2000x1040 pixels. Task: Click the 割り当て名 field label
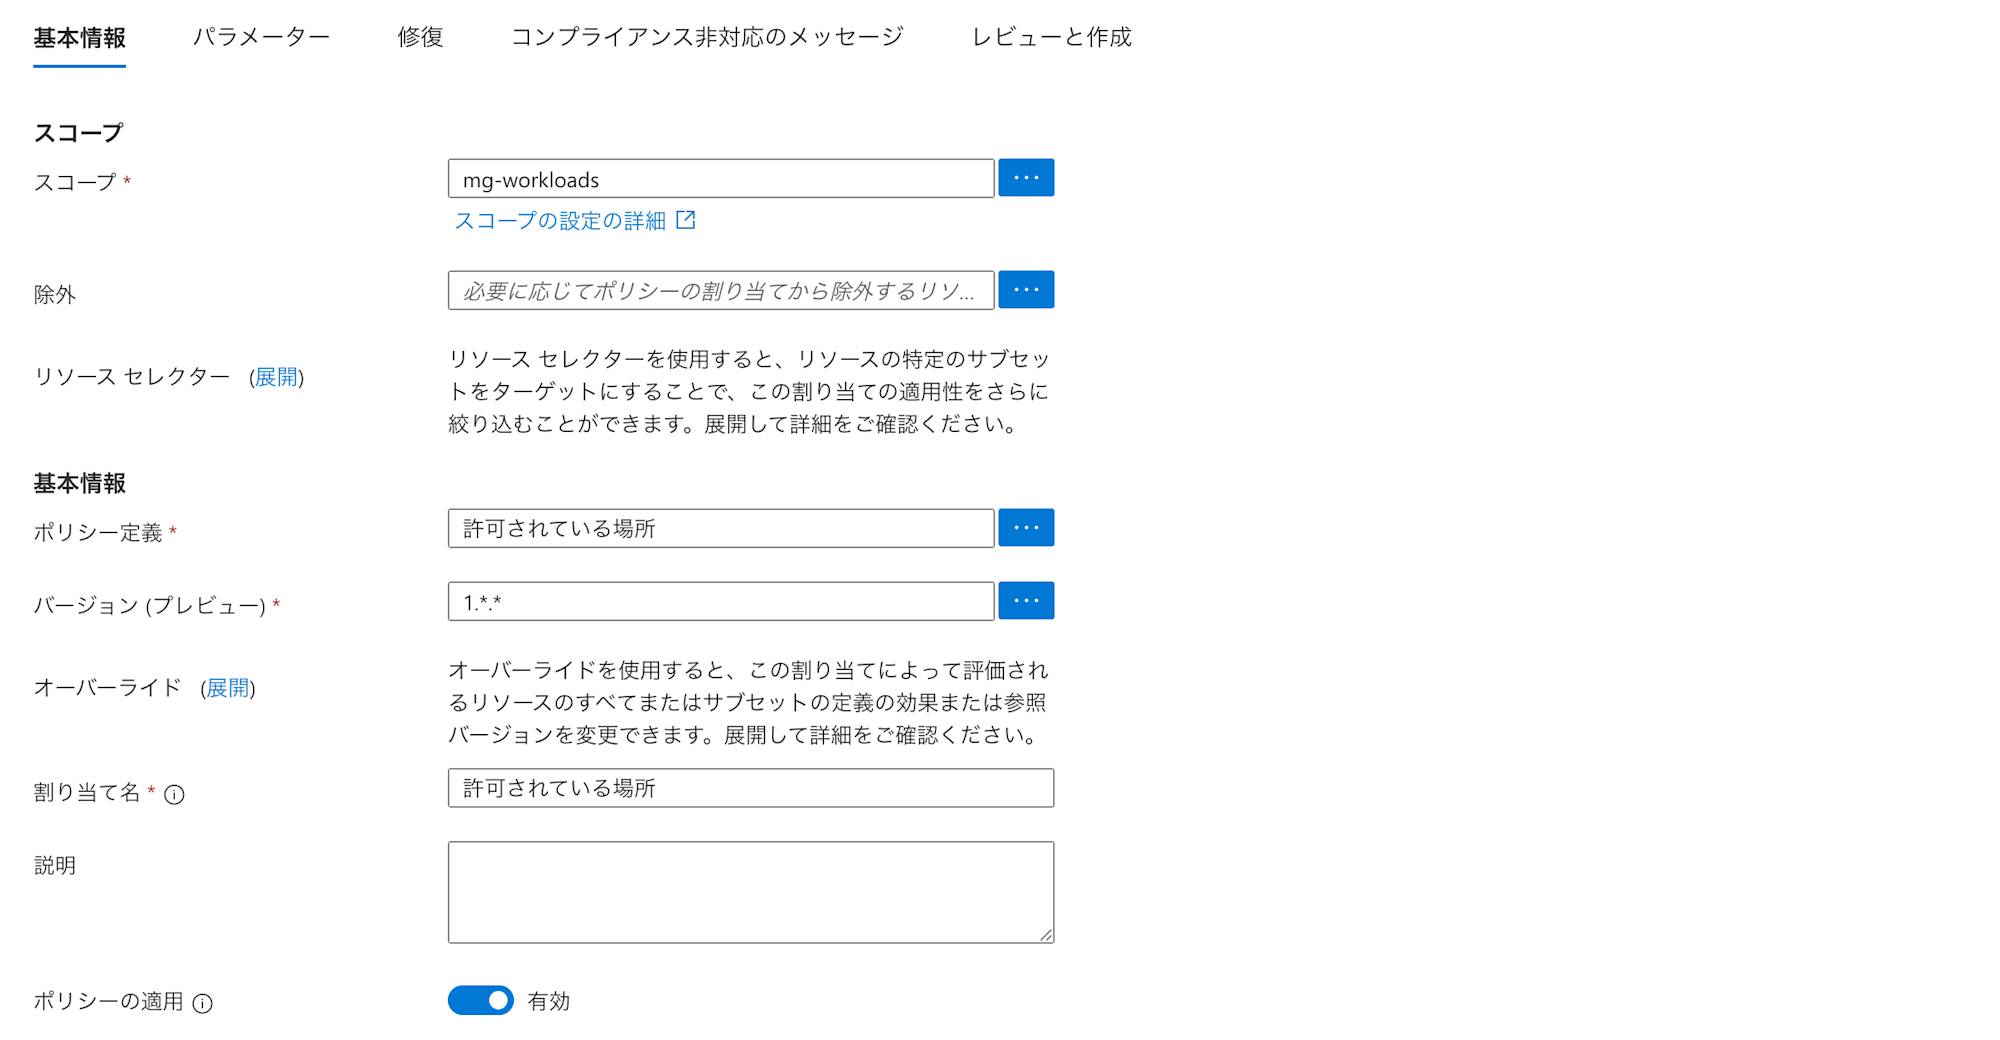pos(87,793)
